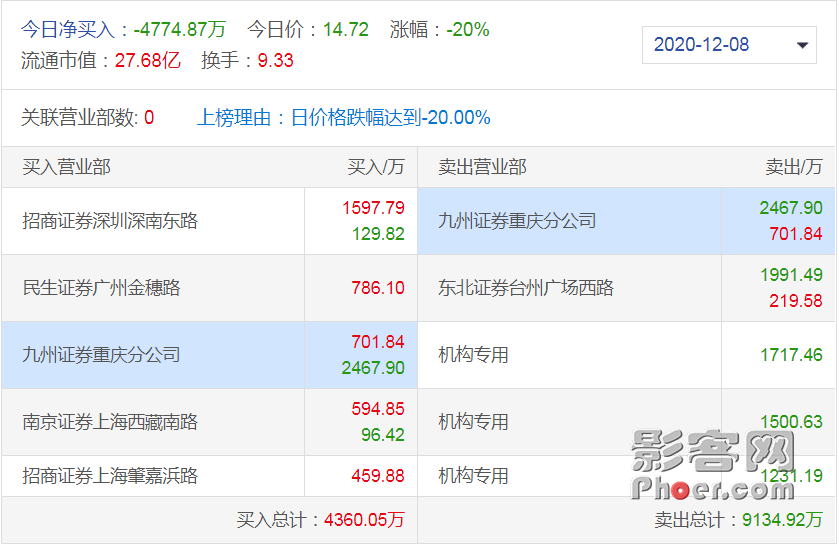Click the 买入营业部 column header

click(66, 167)
